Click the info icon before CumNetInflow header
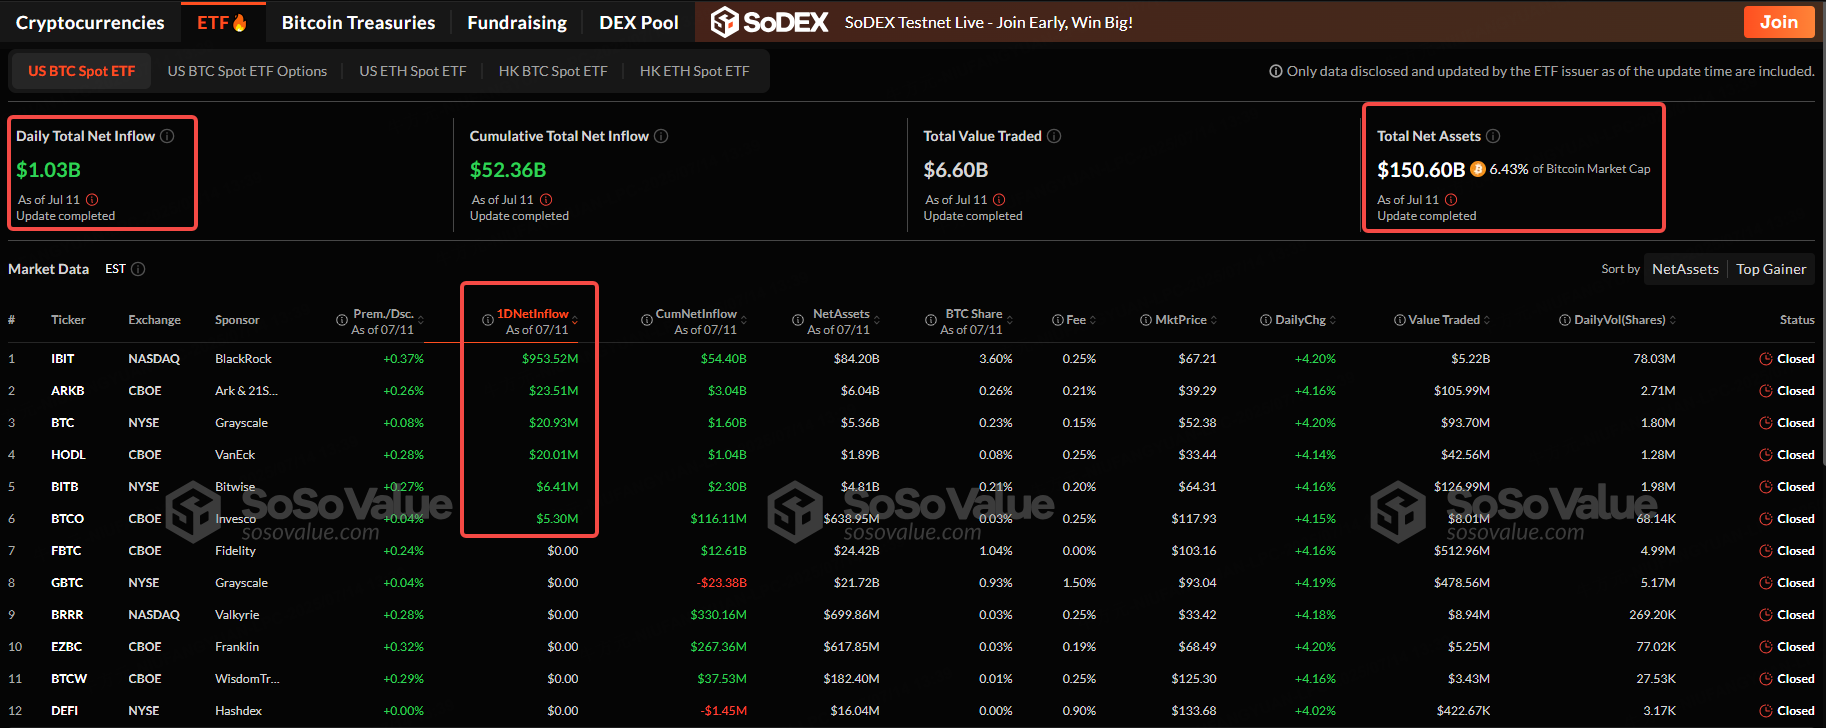Image resolution: width=1826 pixels, height=728 pixels. pos(646,320)
